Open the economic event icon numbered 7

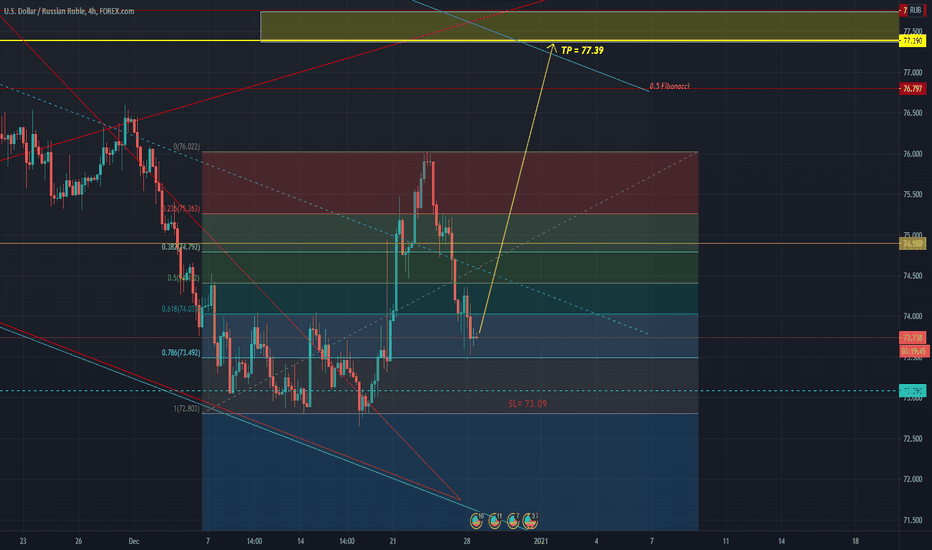(513, 521)
